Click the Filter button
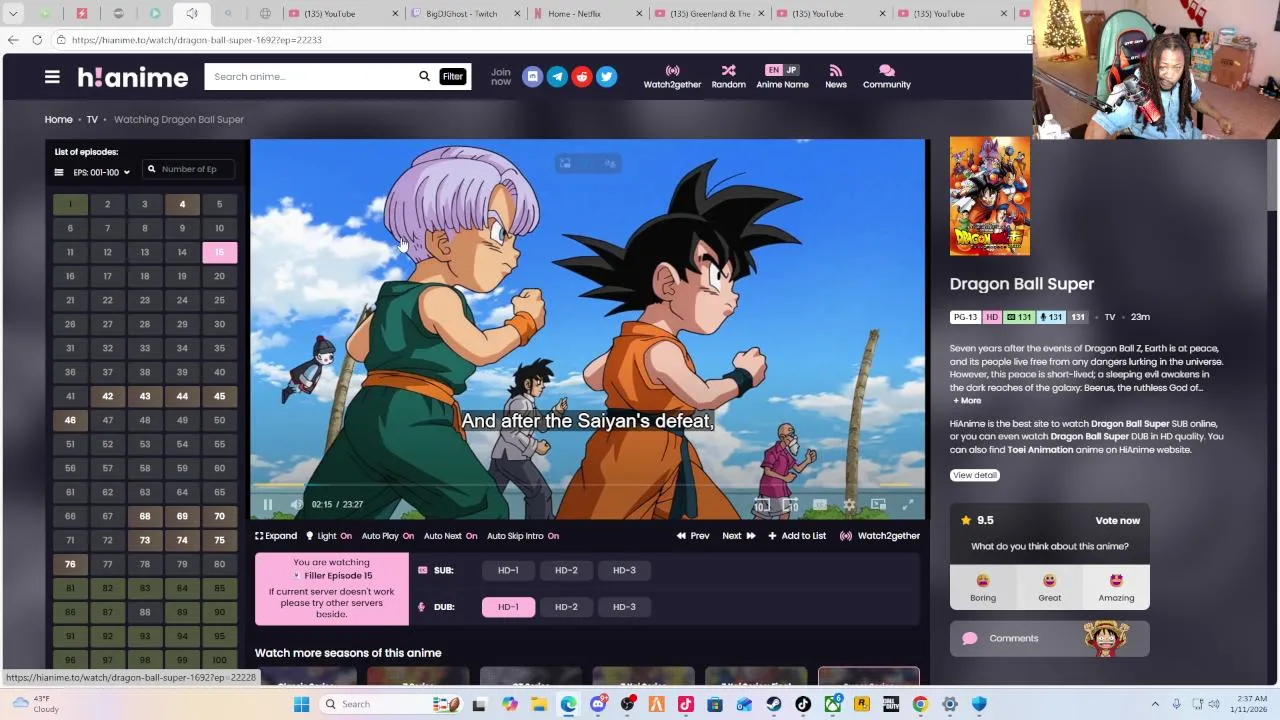The height and width of the screenshot is (720, 1280). pos(453,76)
